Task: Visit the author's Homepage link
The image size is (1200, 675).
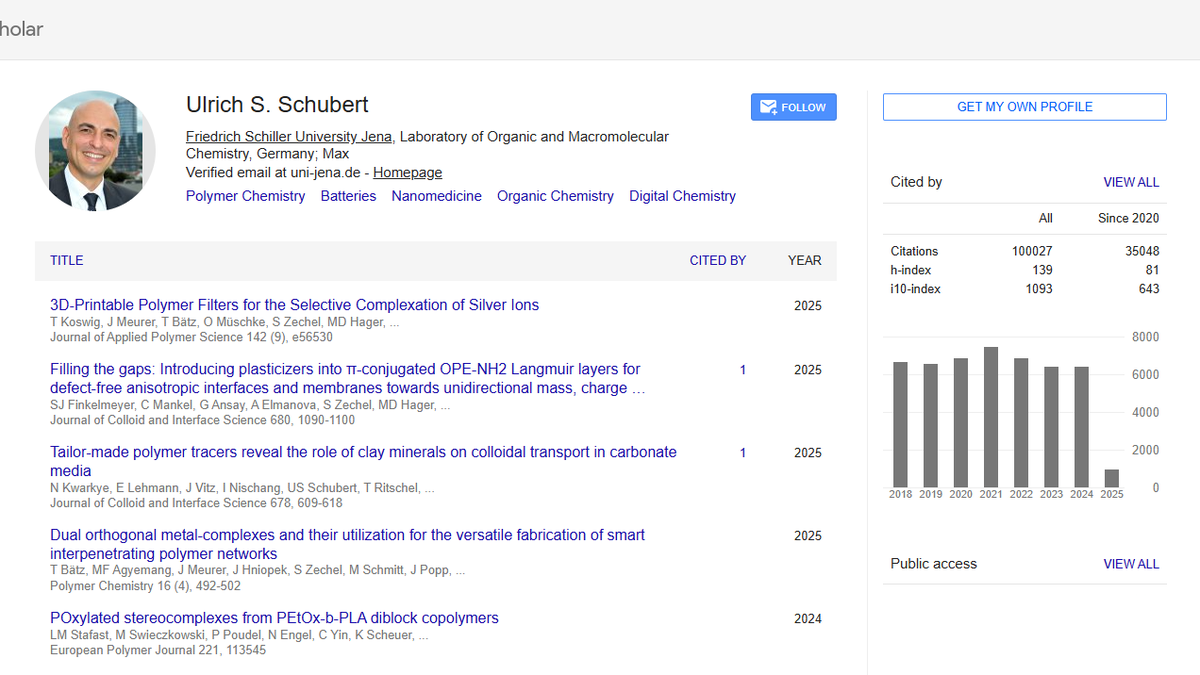Action: 407,172
